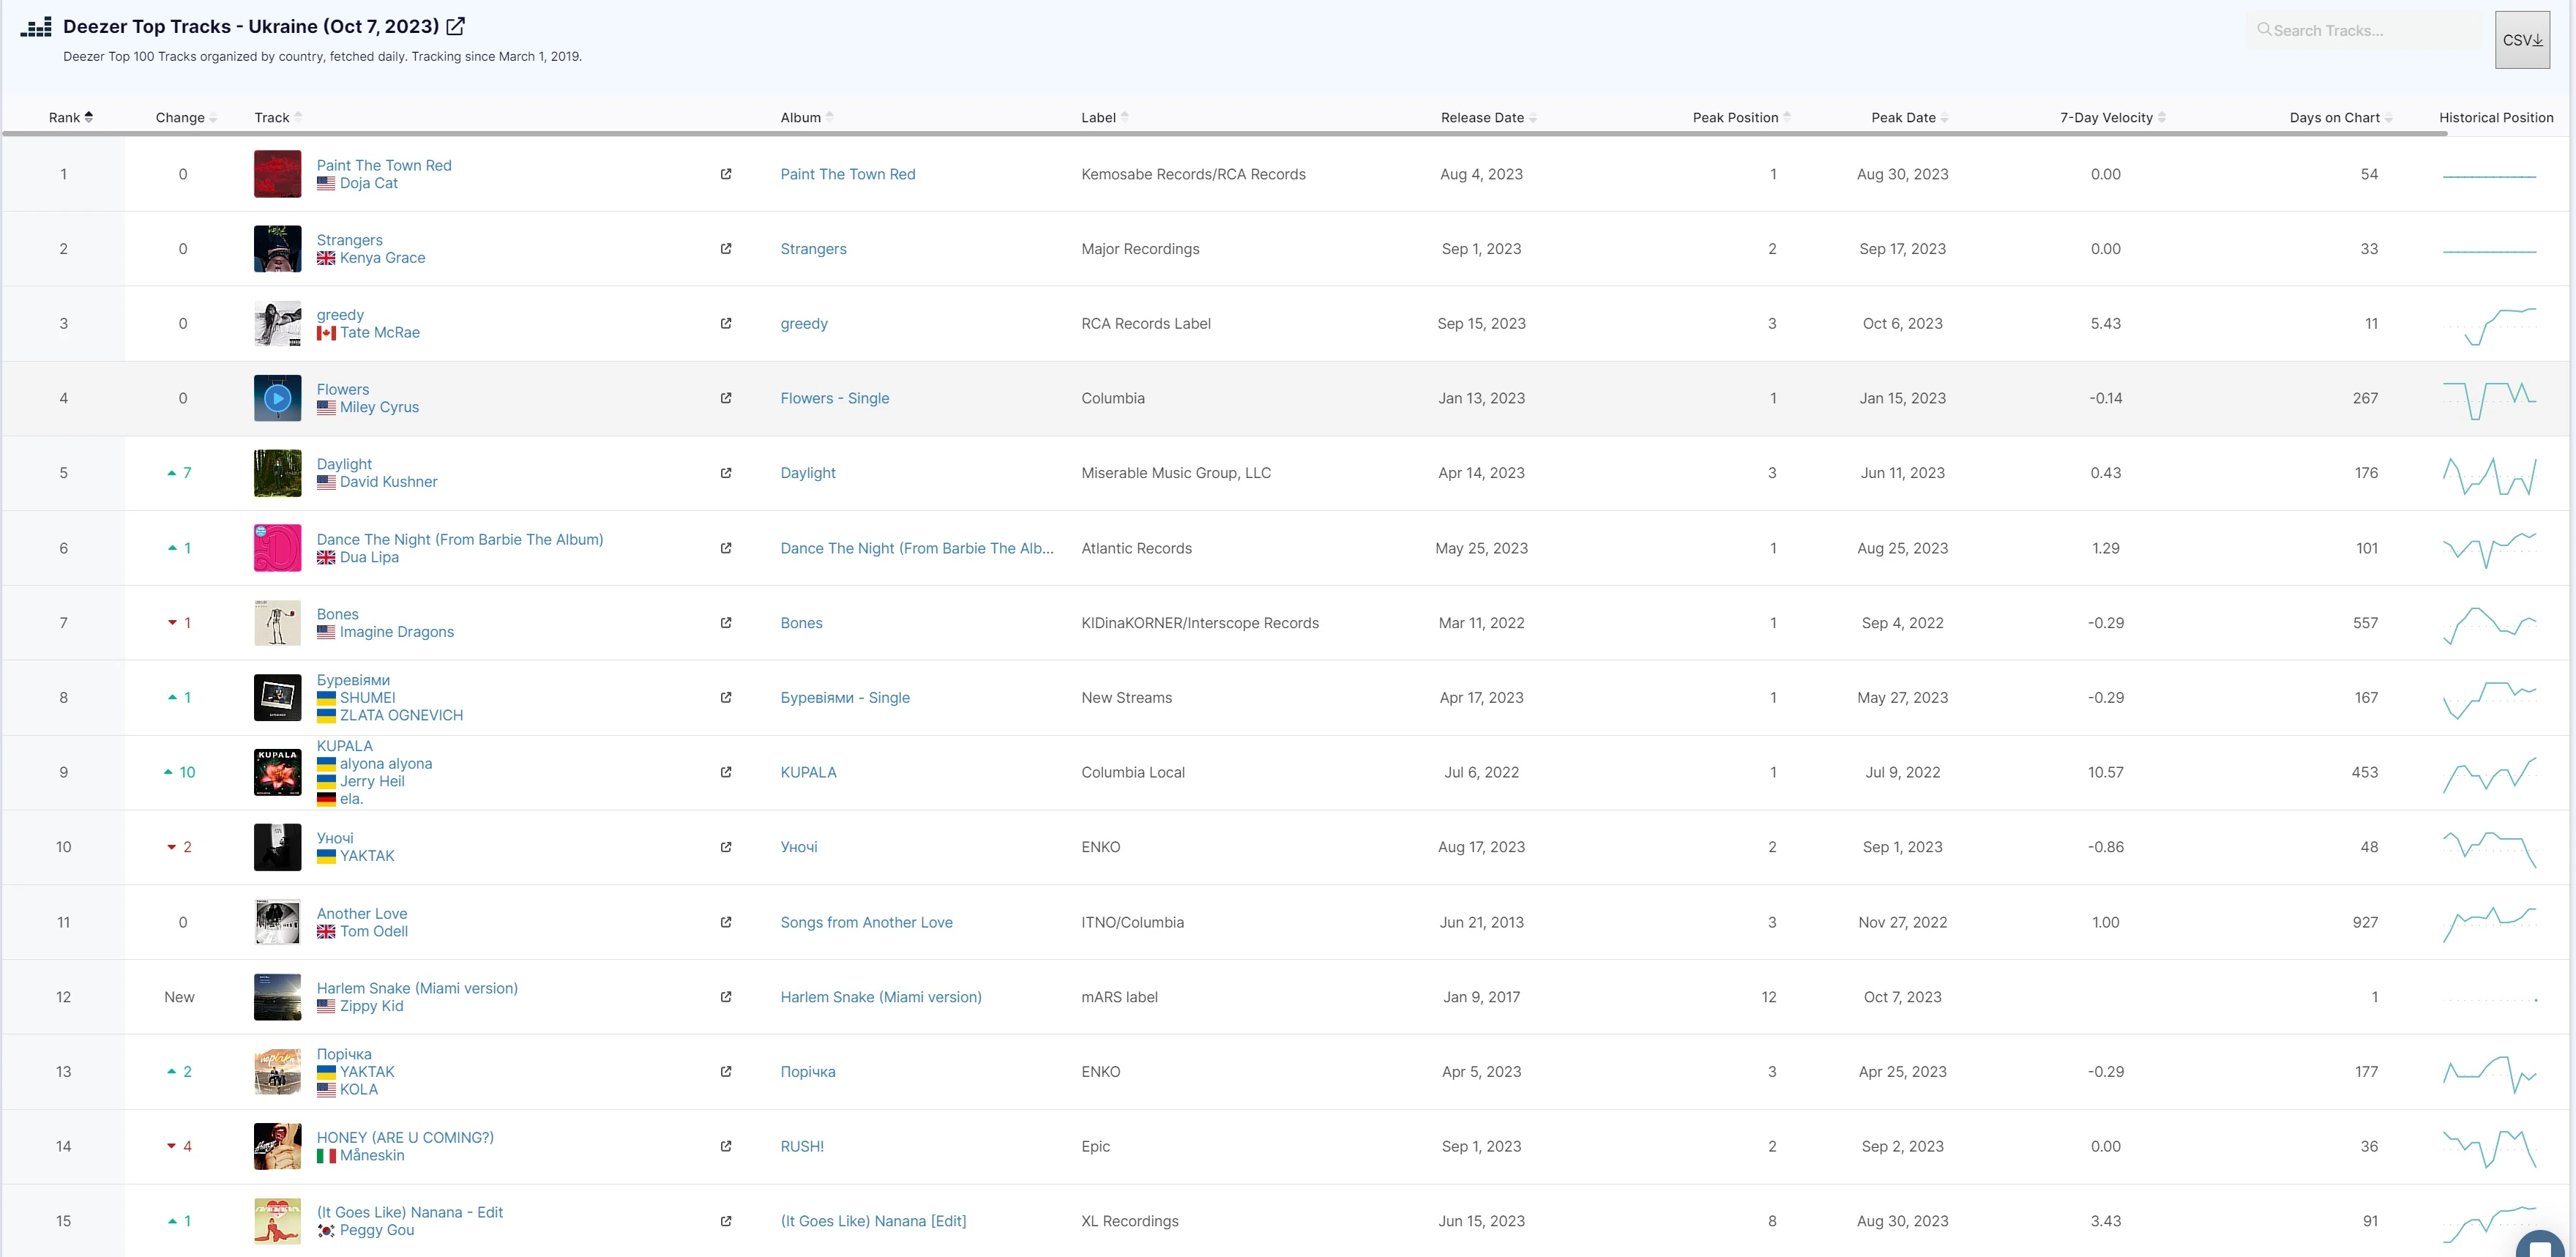Click the greedy historical position sparkline
2576x1257 pixels.
[x=2489, y=324]
